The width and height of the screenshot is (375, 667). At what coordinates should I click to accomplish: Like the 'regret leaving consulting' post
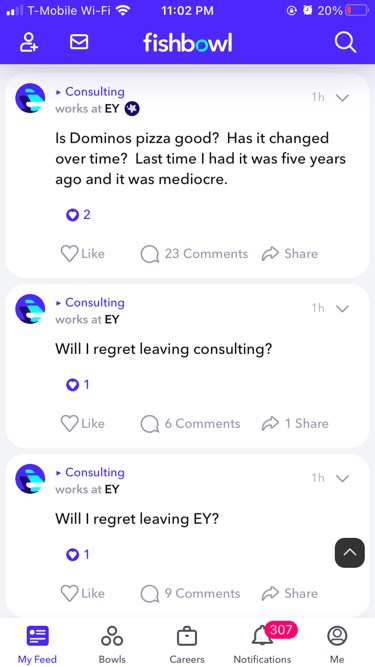[82, 423]
